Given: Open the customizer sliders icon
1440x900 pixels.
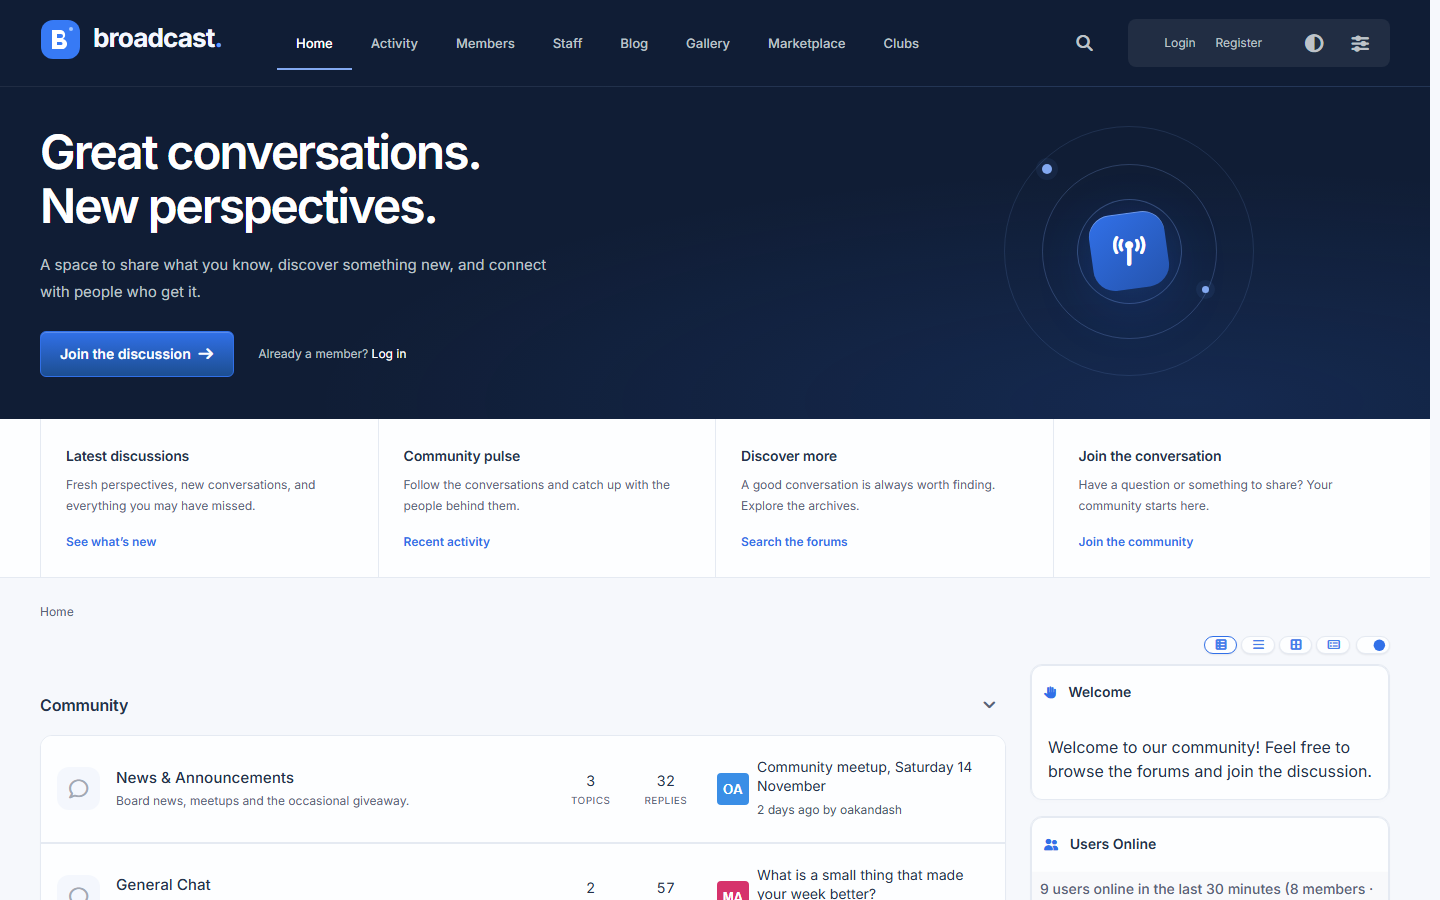Looking at the screenshot, I should click(x=1360, y=43).
